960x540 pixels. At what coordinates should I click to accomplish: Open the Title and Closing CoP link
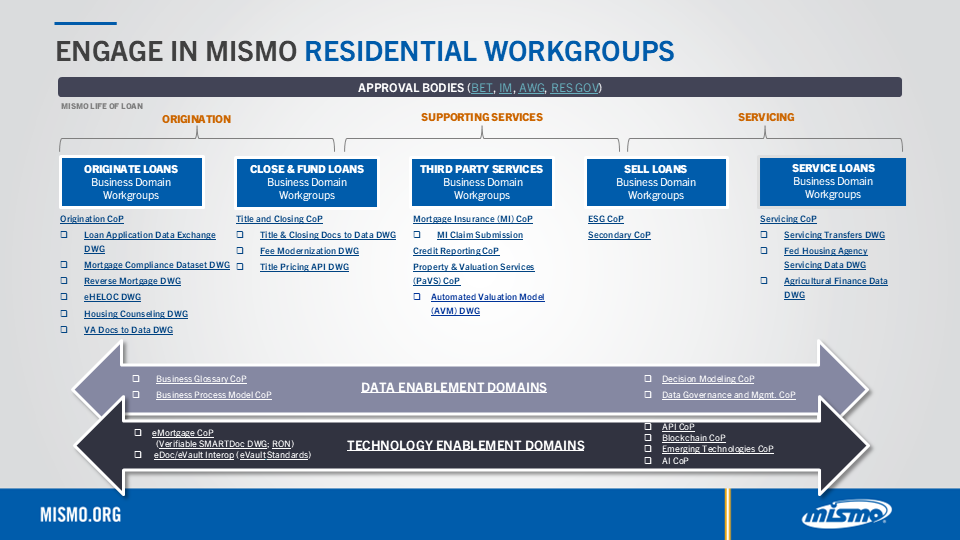tap(279, 219)
